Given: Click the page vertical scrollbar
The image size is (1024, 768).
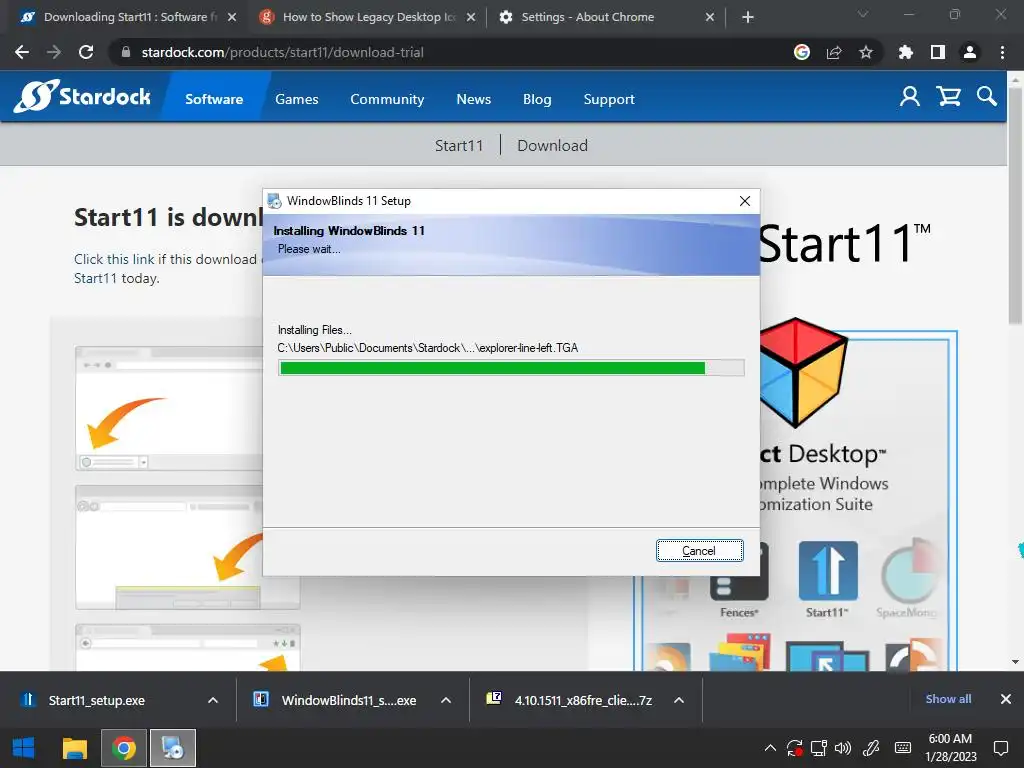Looking at the screenshot, I should (1016, 206).
